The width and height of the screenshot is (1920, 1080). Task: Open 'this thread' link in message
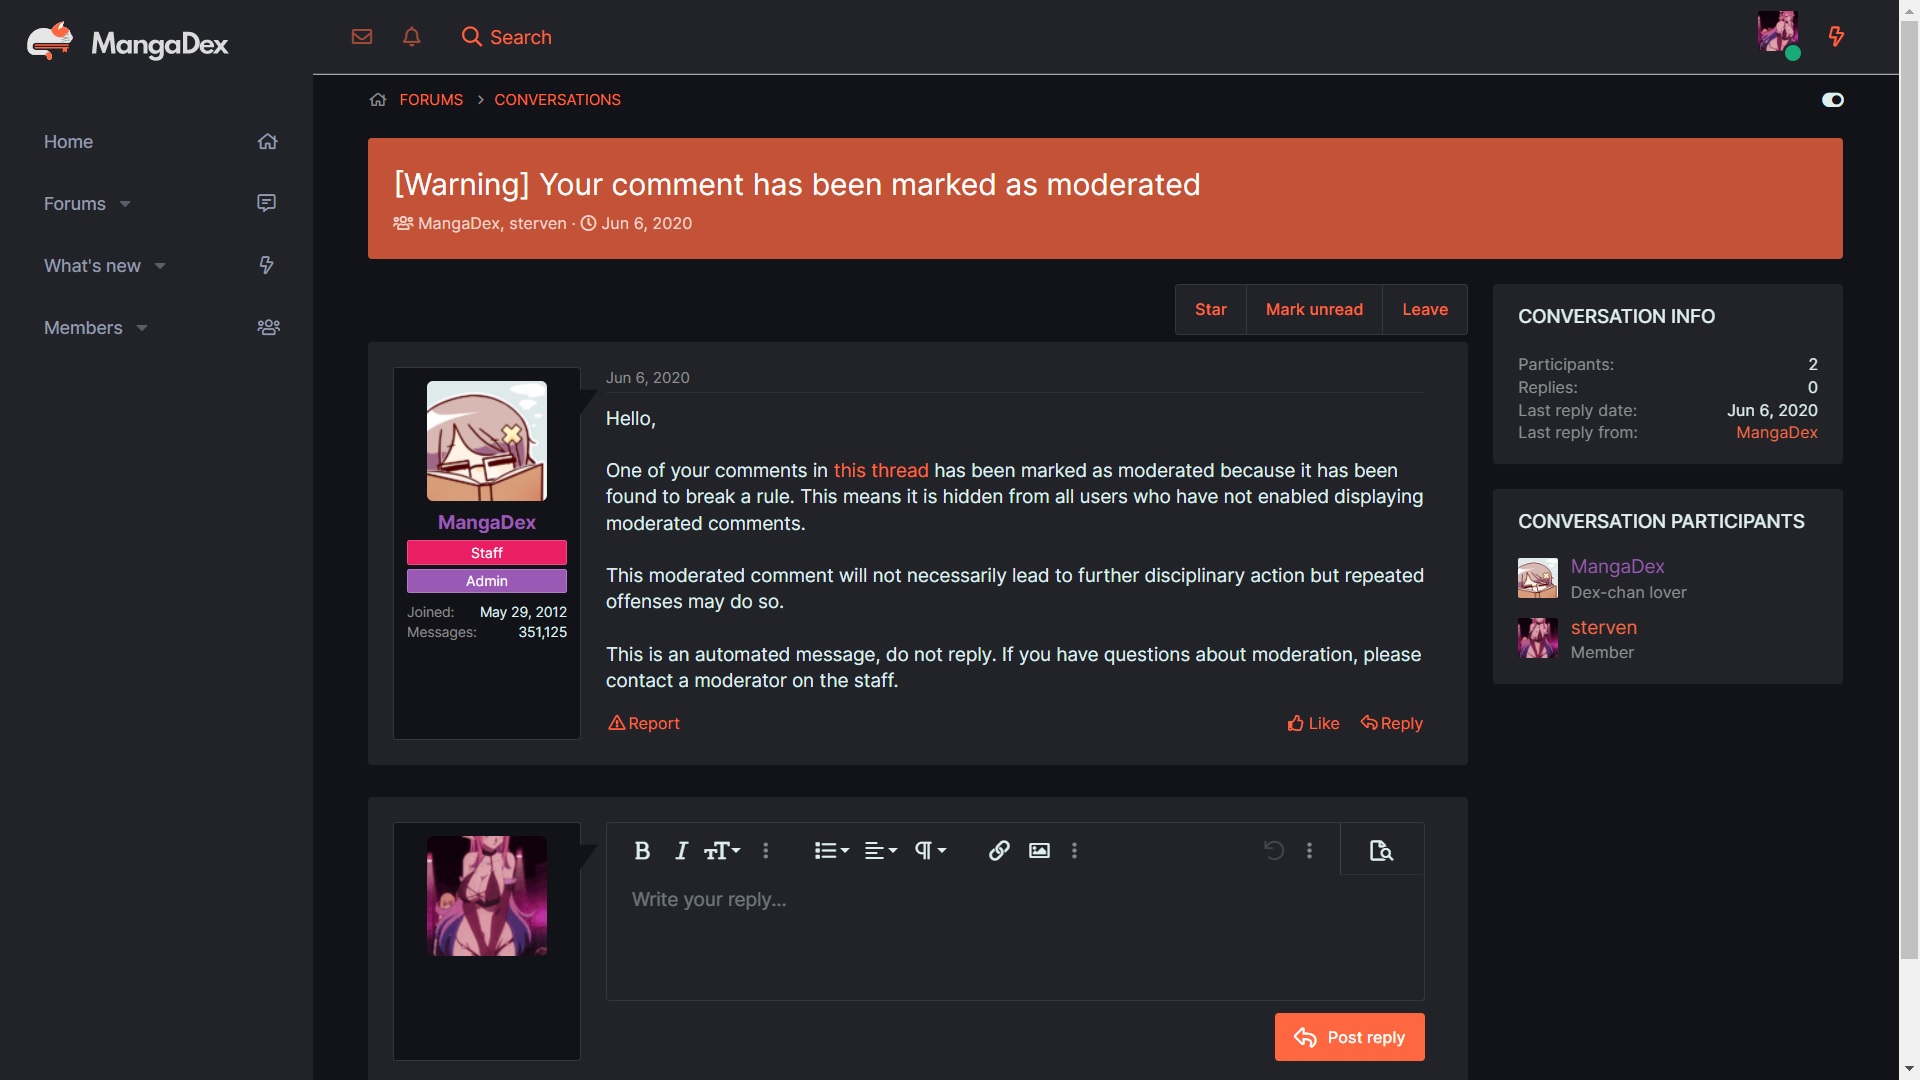point(881,471)
